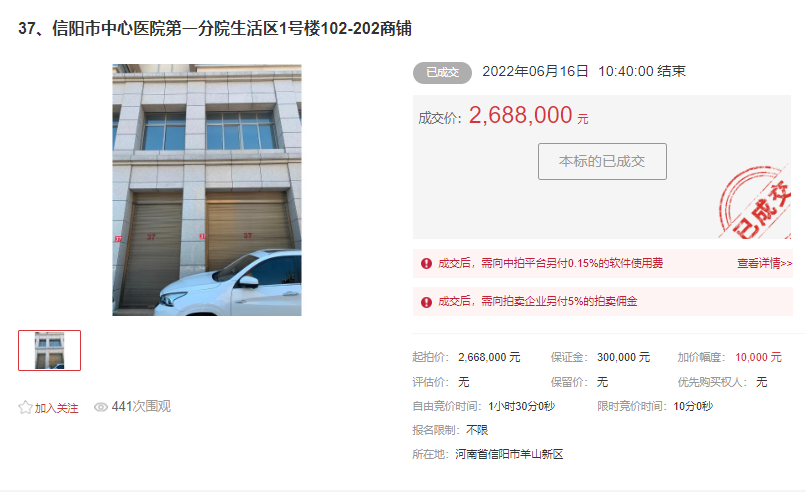
Task: Click the 300,000 元 deposit value
Action: (623, 357)
